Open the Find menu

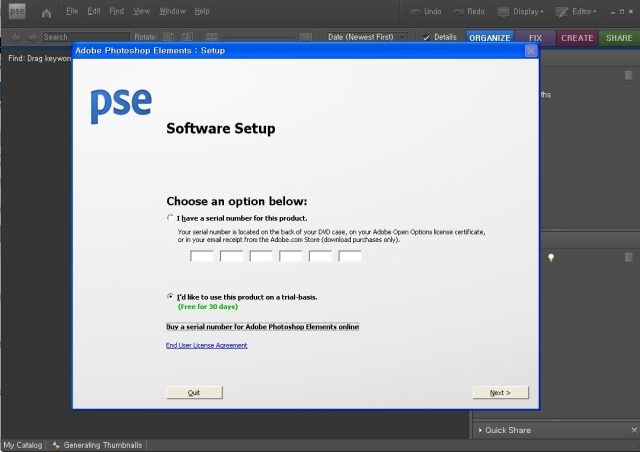[x=116, y=11]
